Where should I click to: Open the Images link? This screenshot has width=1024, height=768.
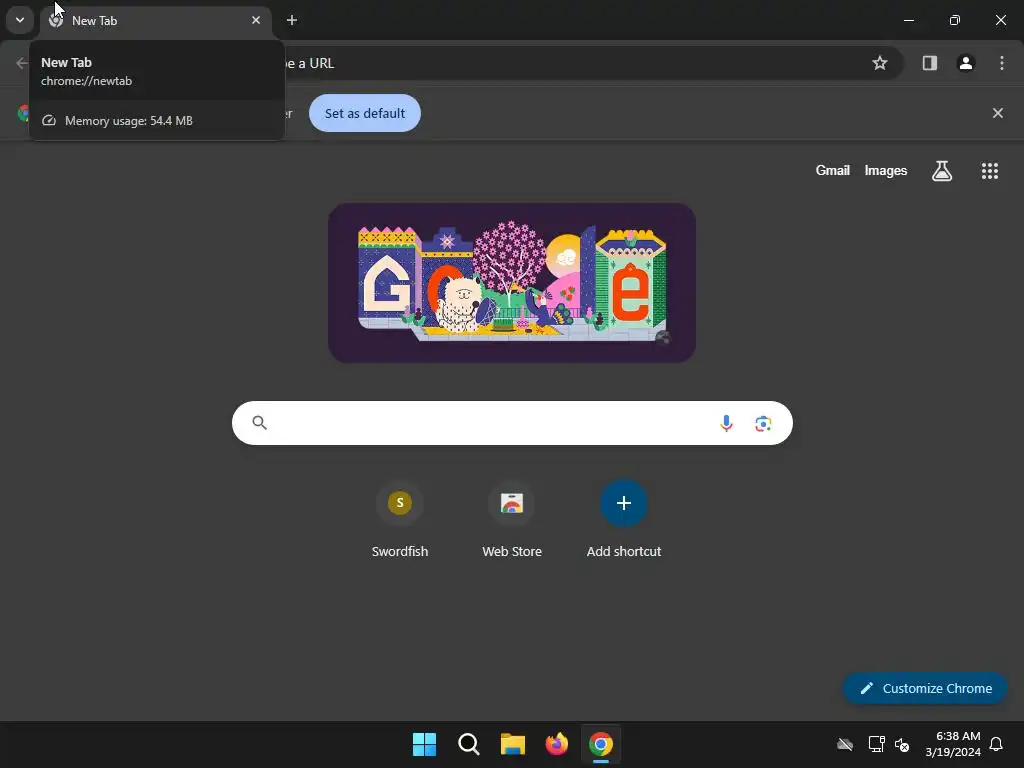pyautogui.click(x=886, y=170)
